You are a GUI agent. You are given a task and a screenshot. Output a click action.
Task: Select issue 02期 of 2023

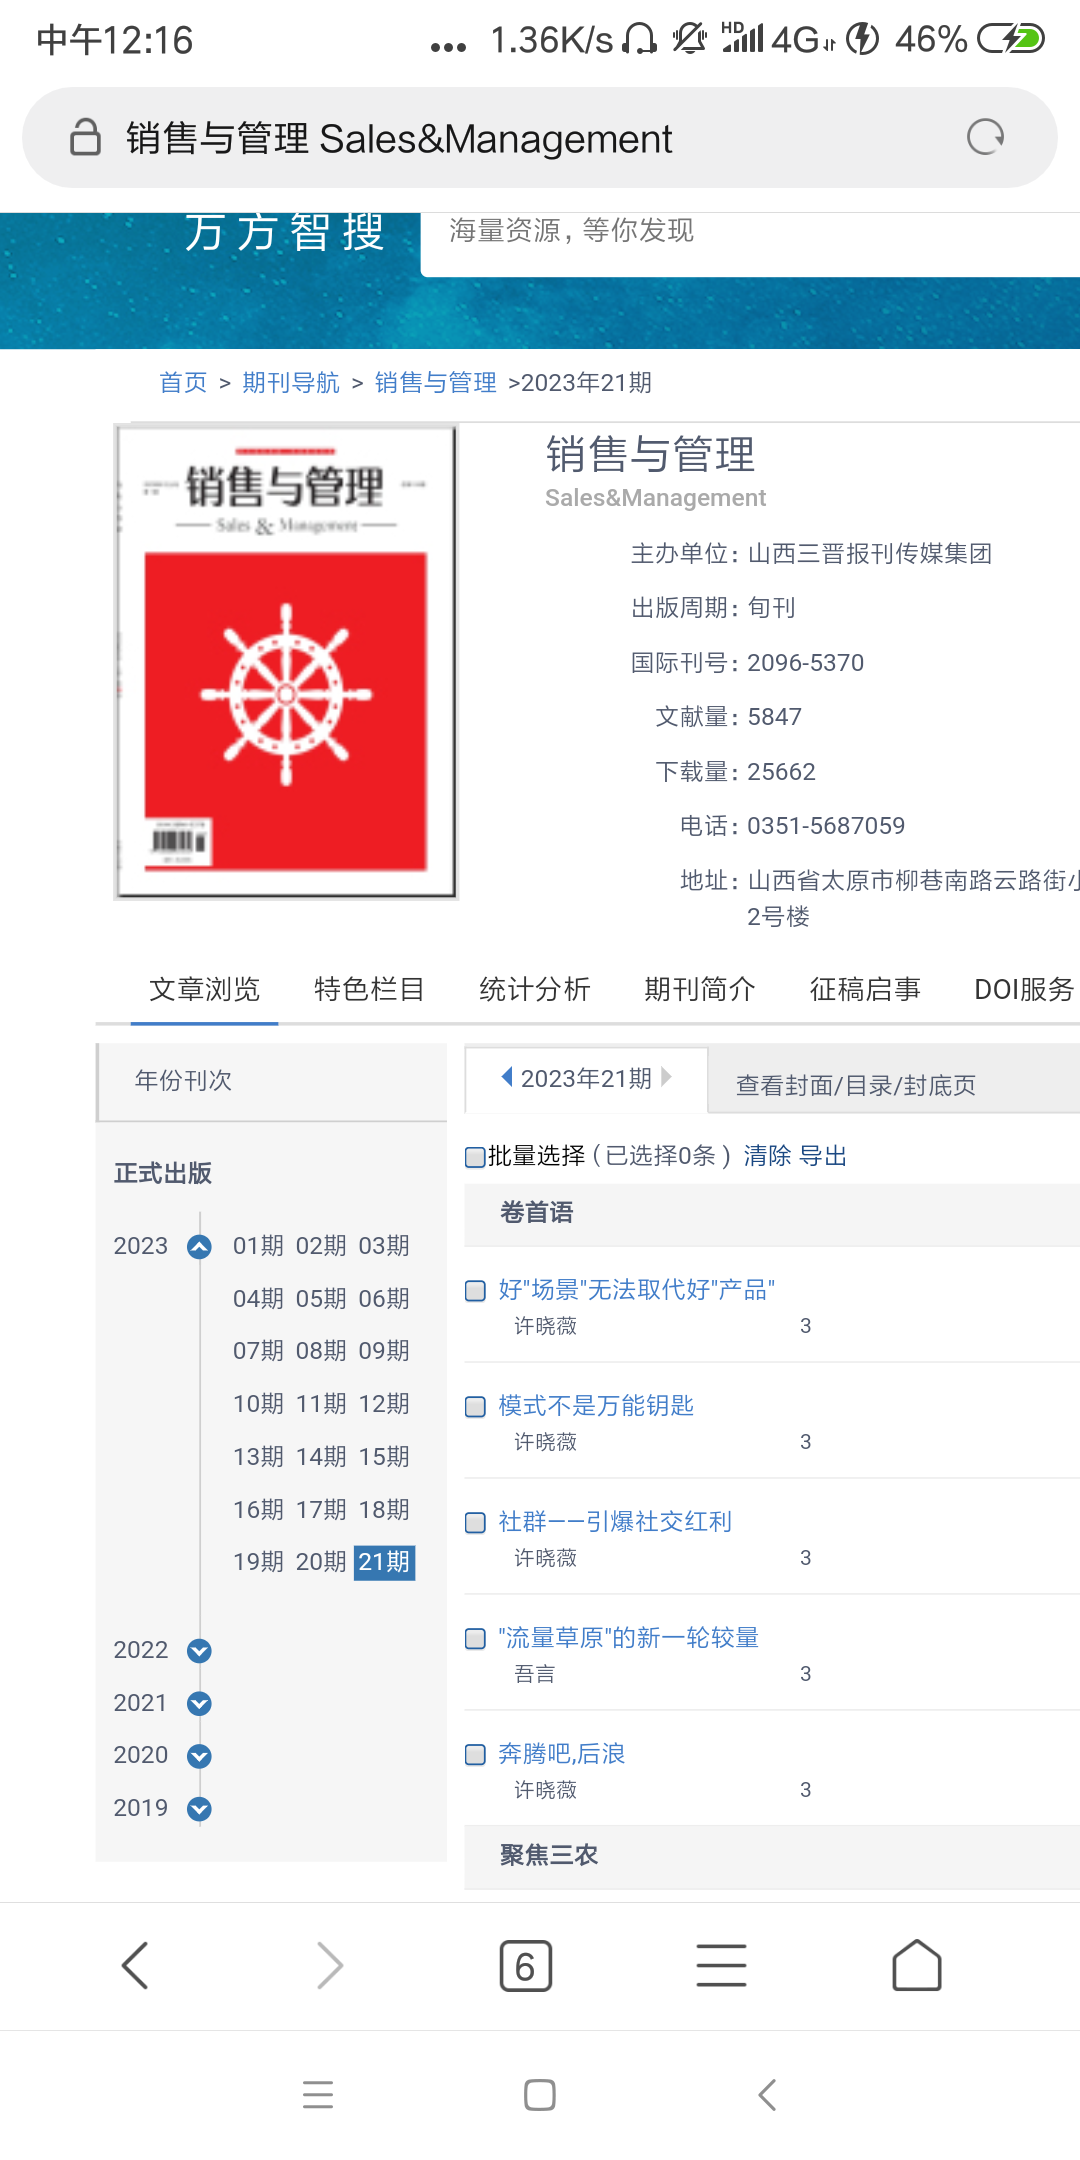pyautogui.click(x=322, y=1246)
